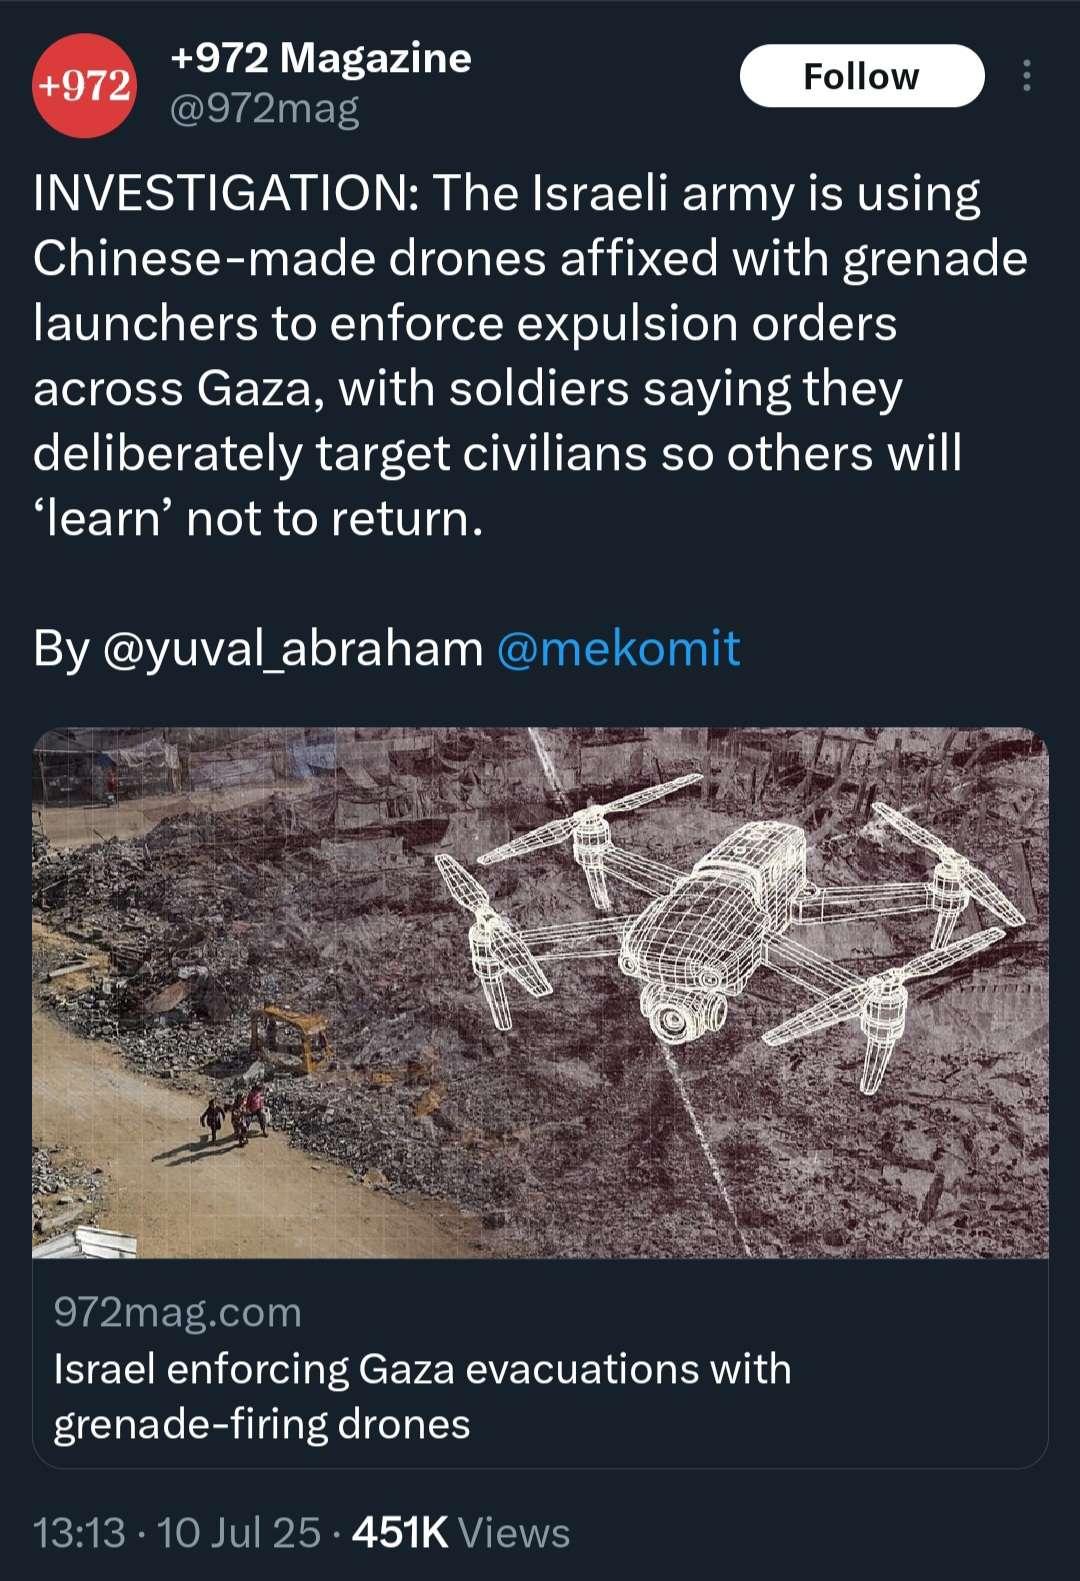Click the Views label

click(x=514, y=1532)
